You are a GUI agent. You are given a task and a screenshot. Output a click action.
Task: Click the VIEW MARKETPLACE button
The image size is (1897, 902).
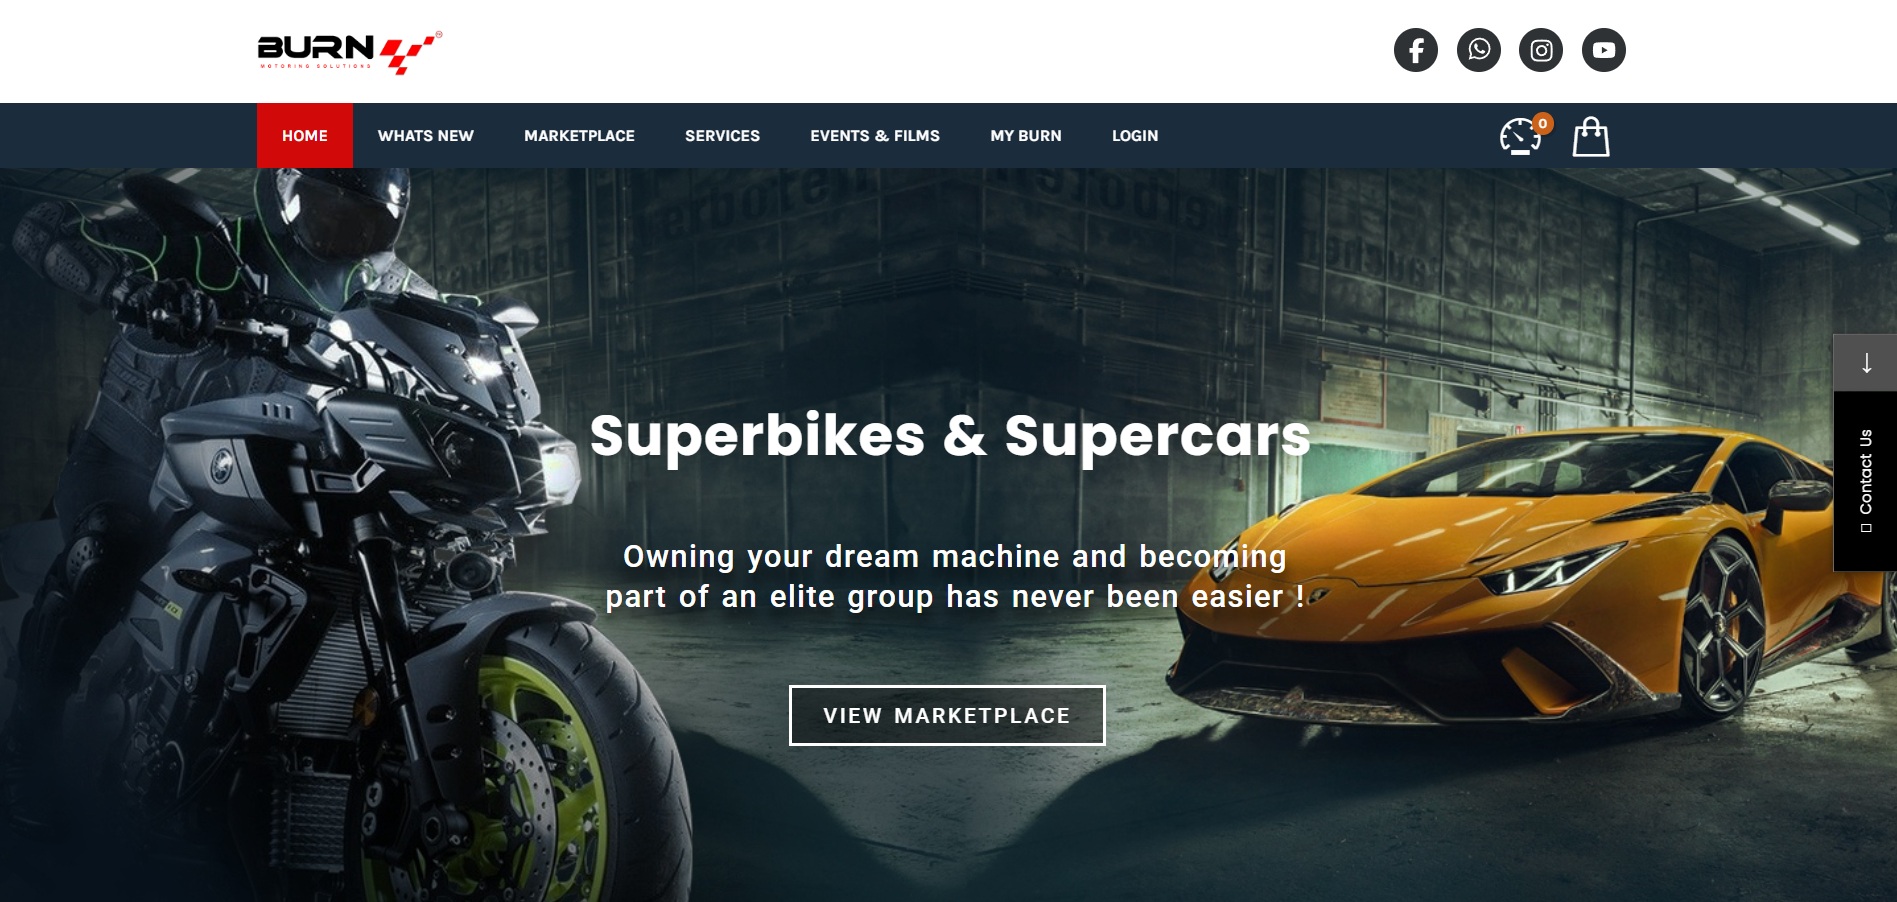click(x=947, y=715)
